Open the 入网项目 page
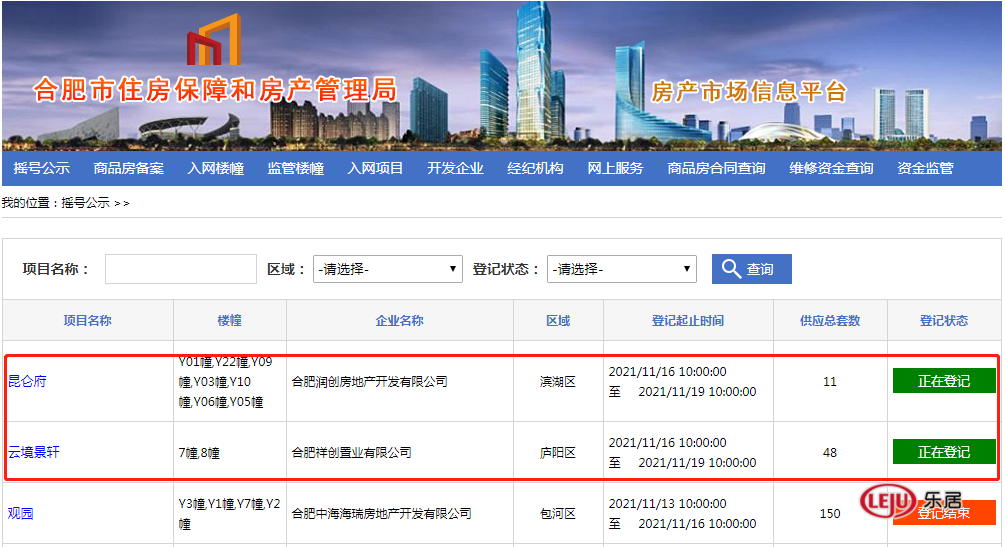The width and height of the screenshot is (1005, 547). click(x=376, y=168)
